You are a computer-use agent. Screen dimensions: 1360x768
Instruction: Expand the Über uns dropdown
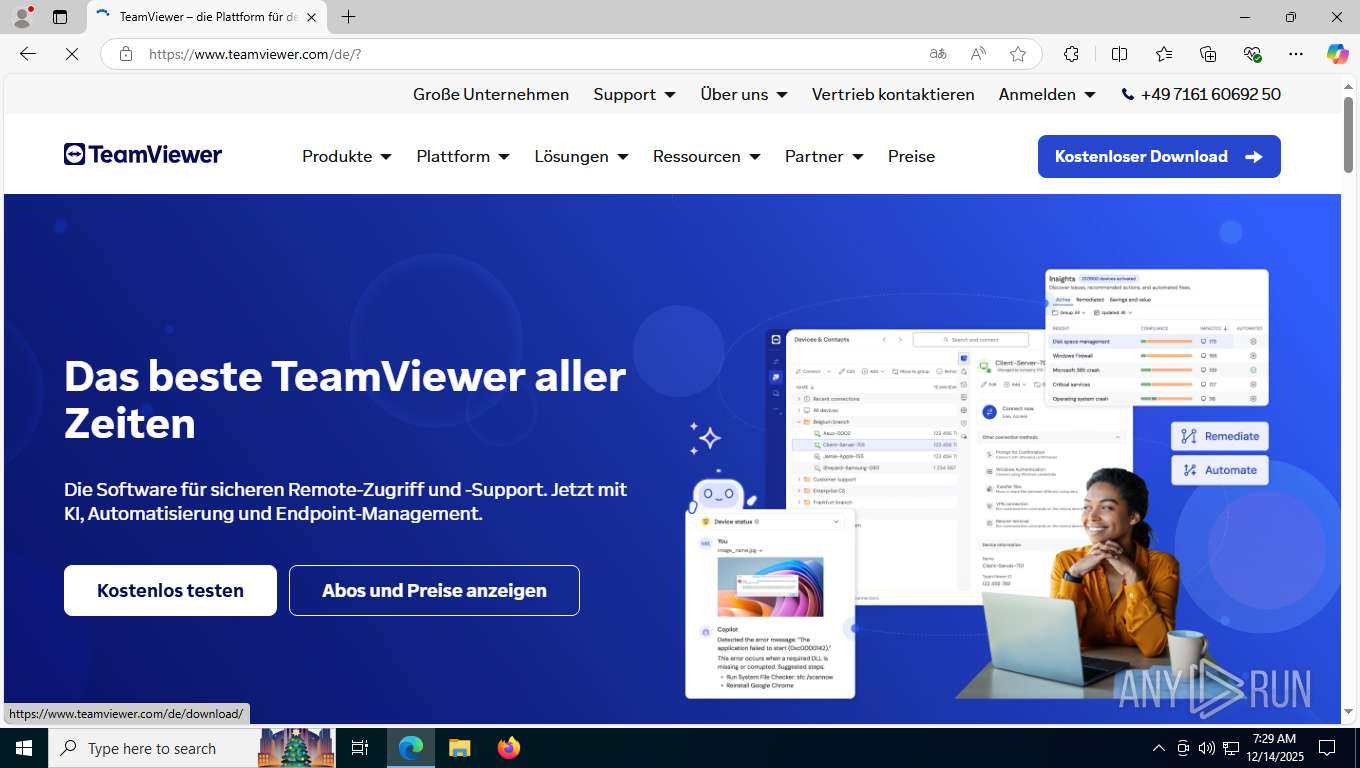tap(744, 94)
